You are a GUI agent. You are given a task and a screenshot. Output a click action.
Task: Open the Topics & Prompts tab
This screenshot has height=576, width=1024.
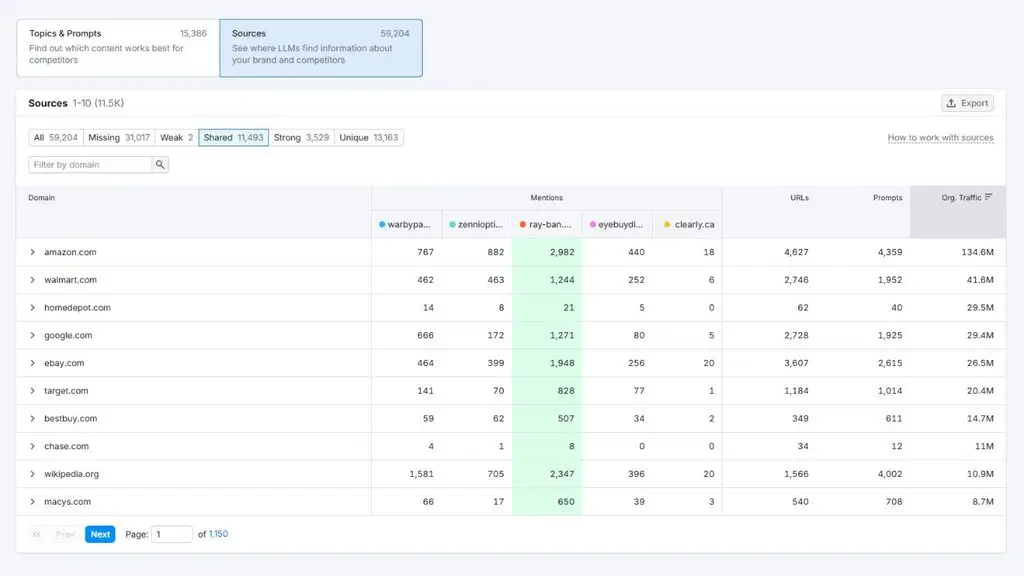(x=118, y=48)
